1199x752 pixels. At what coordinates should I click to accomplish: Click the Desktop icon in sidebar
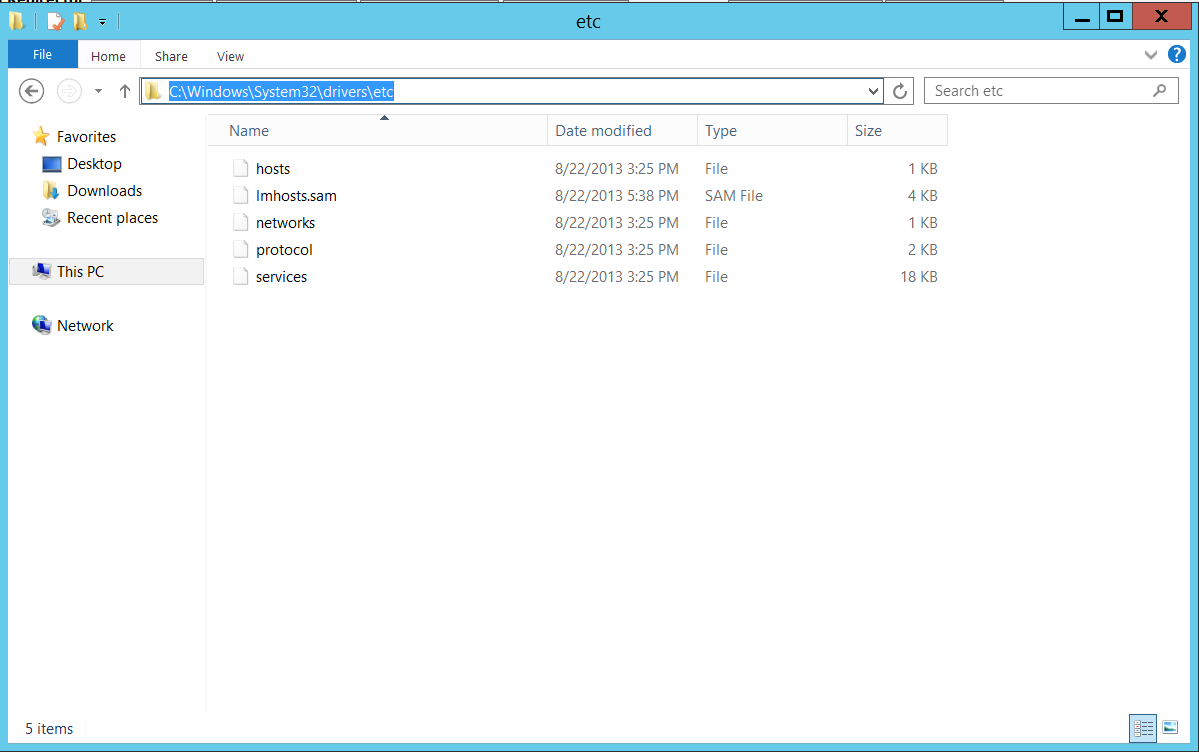[51, 164]
